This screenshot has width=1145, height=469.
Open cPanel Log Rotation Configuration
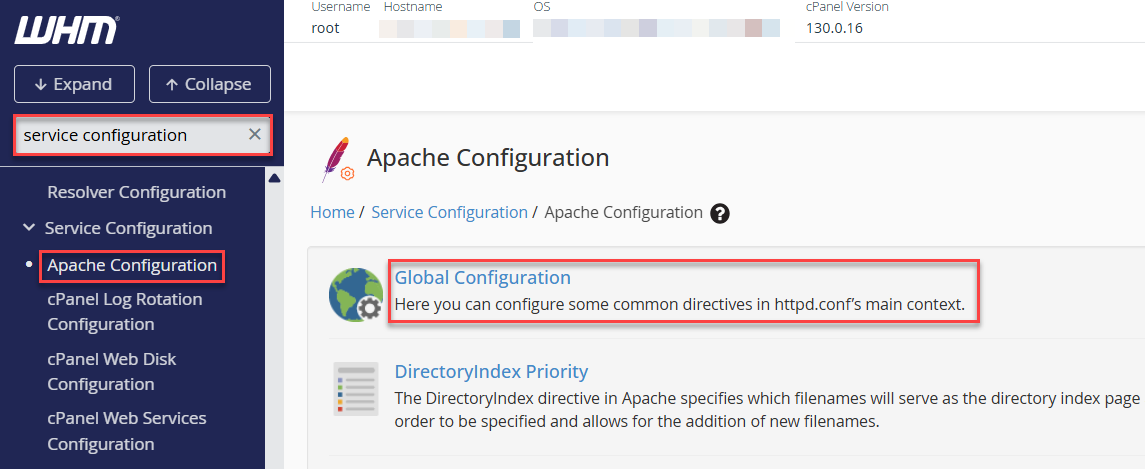125,311
